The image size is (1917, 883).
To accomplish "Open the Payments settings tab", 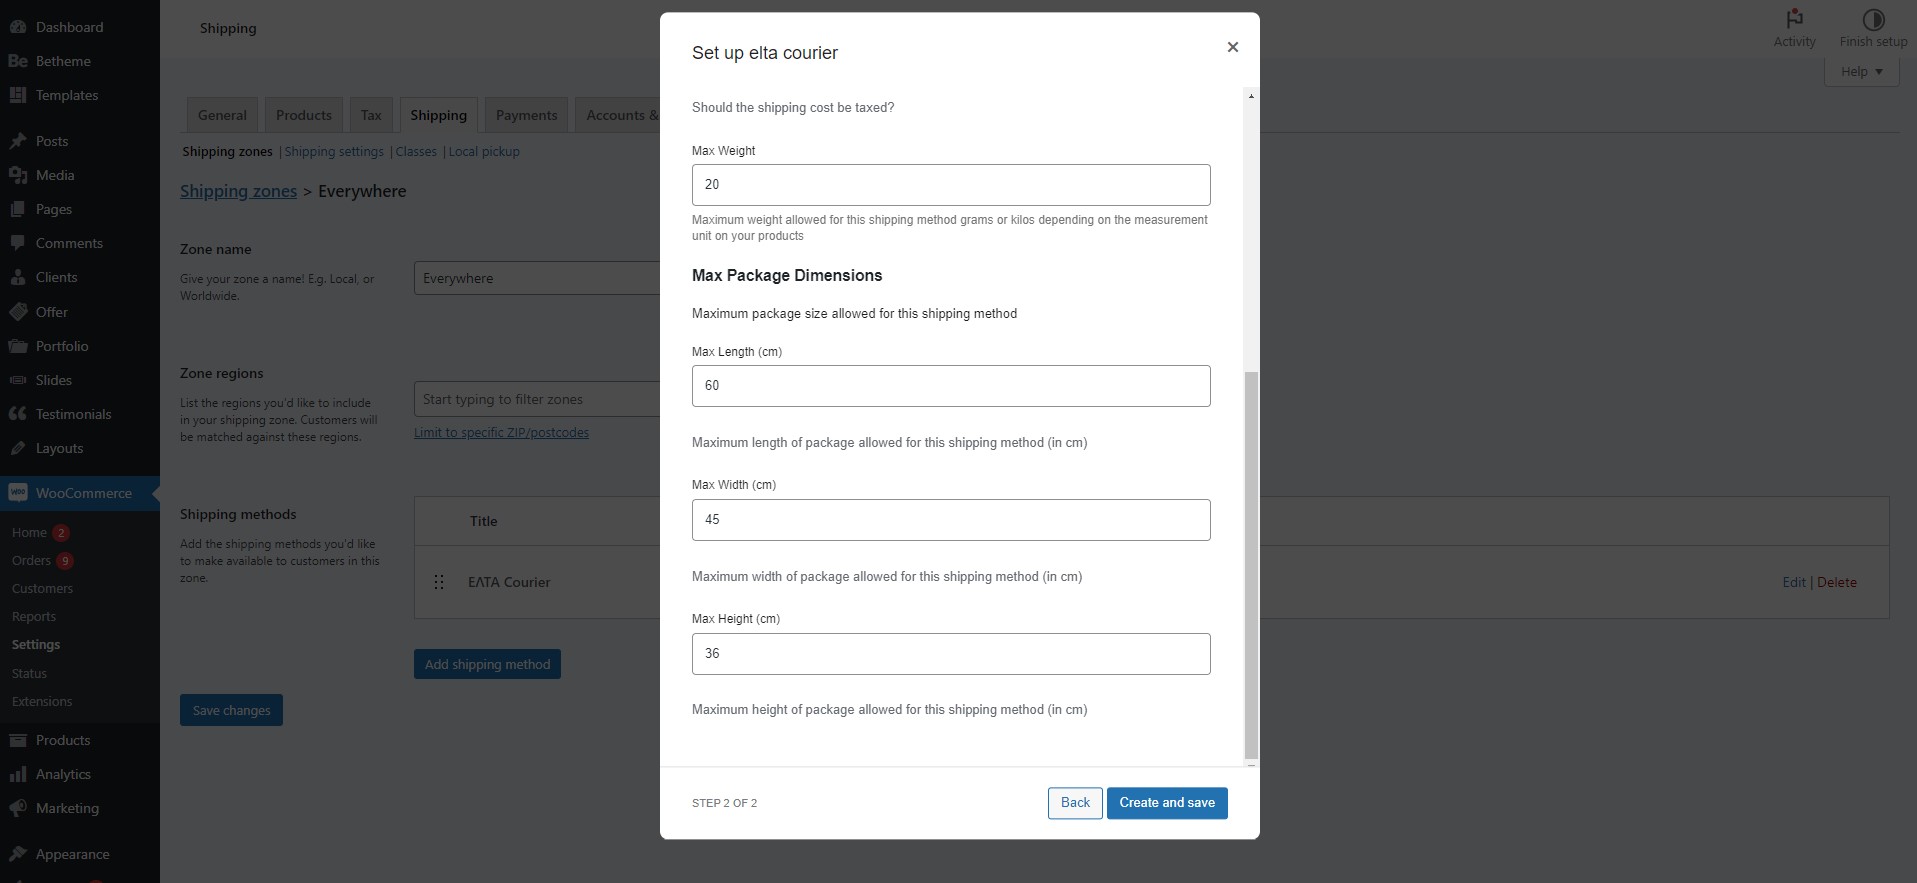I will pyautogui.click(x=526, y=115).
